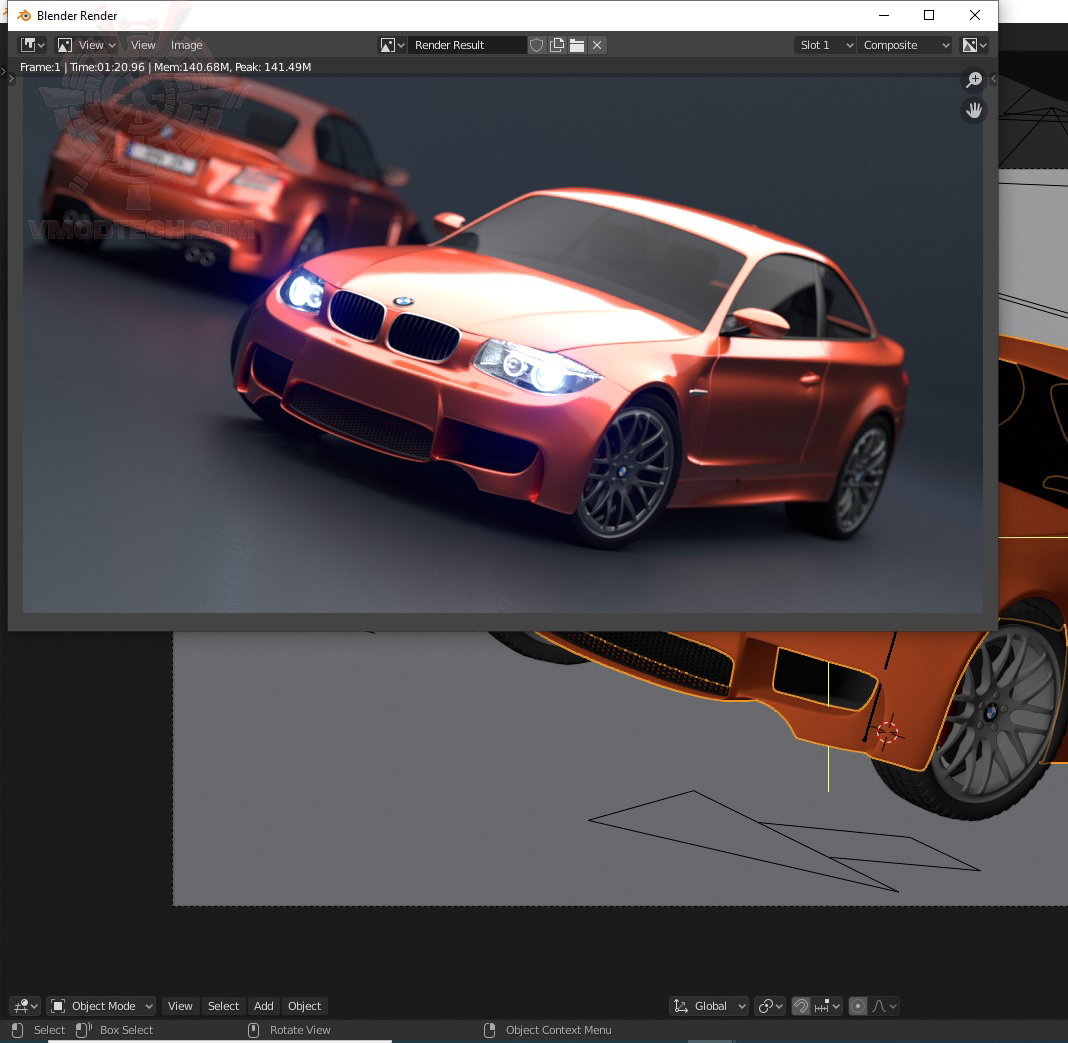Open the editor type selector in the render window
Viewport: 1068px width, 1043px height.
click(x=32, y=45)
